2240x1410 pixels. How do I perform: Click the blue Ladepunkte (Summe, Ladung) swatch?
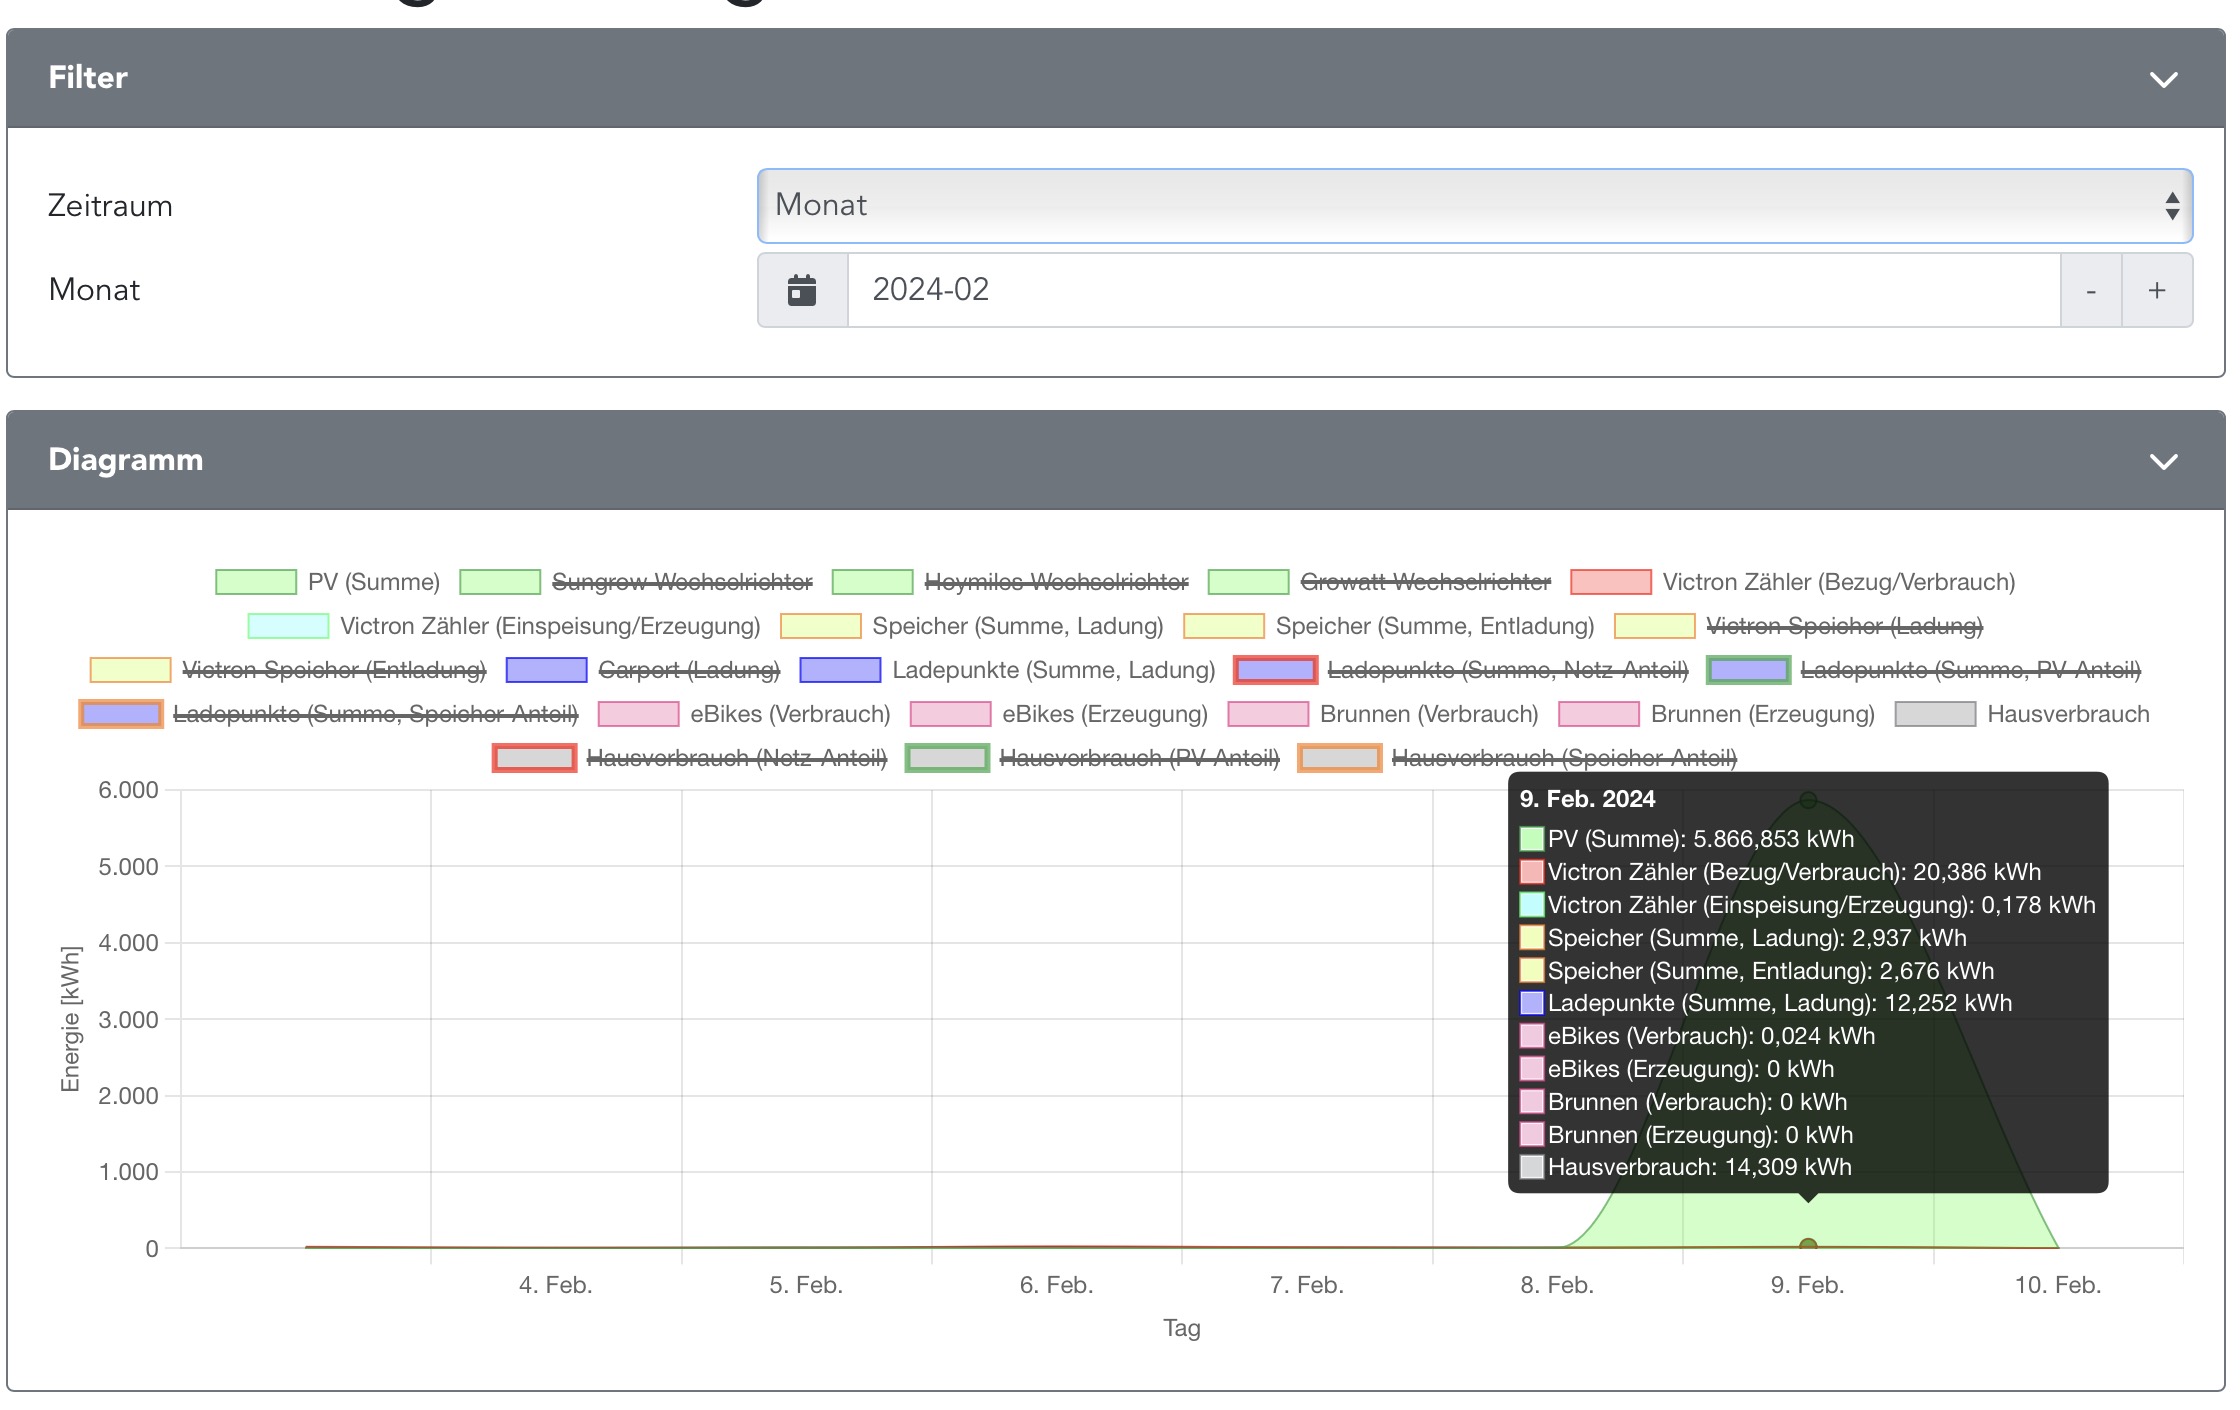(839, 670)
